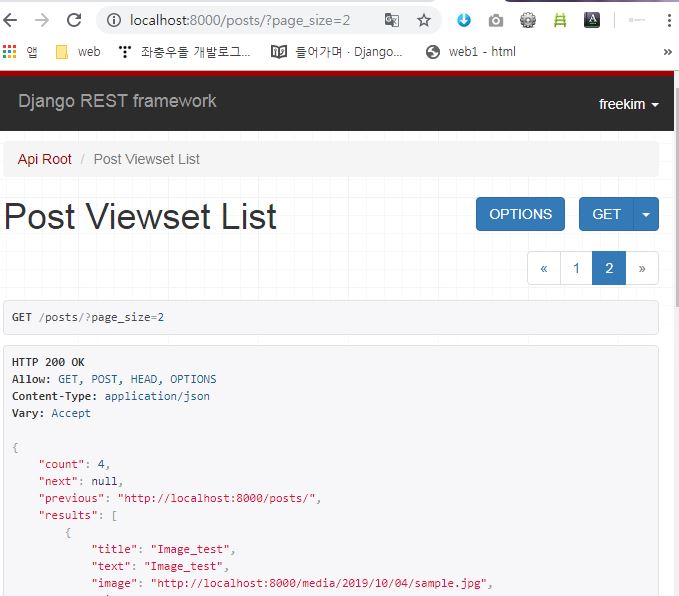Screen dimensions: 679x596
Task: Go to page 1 in pagination
Action: click(x=576, y=268)
